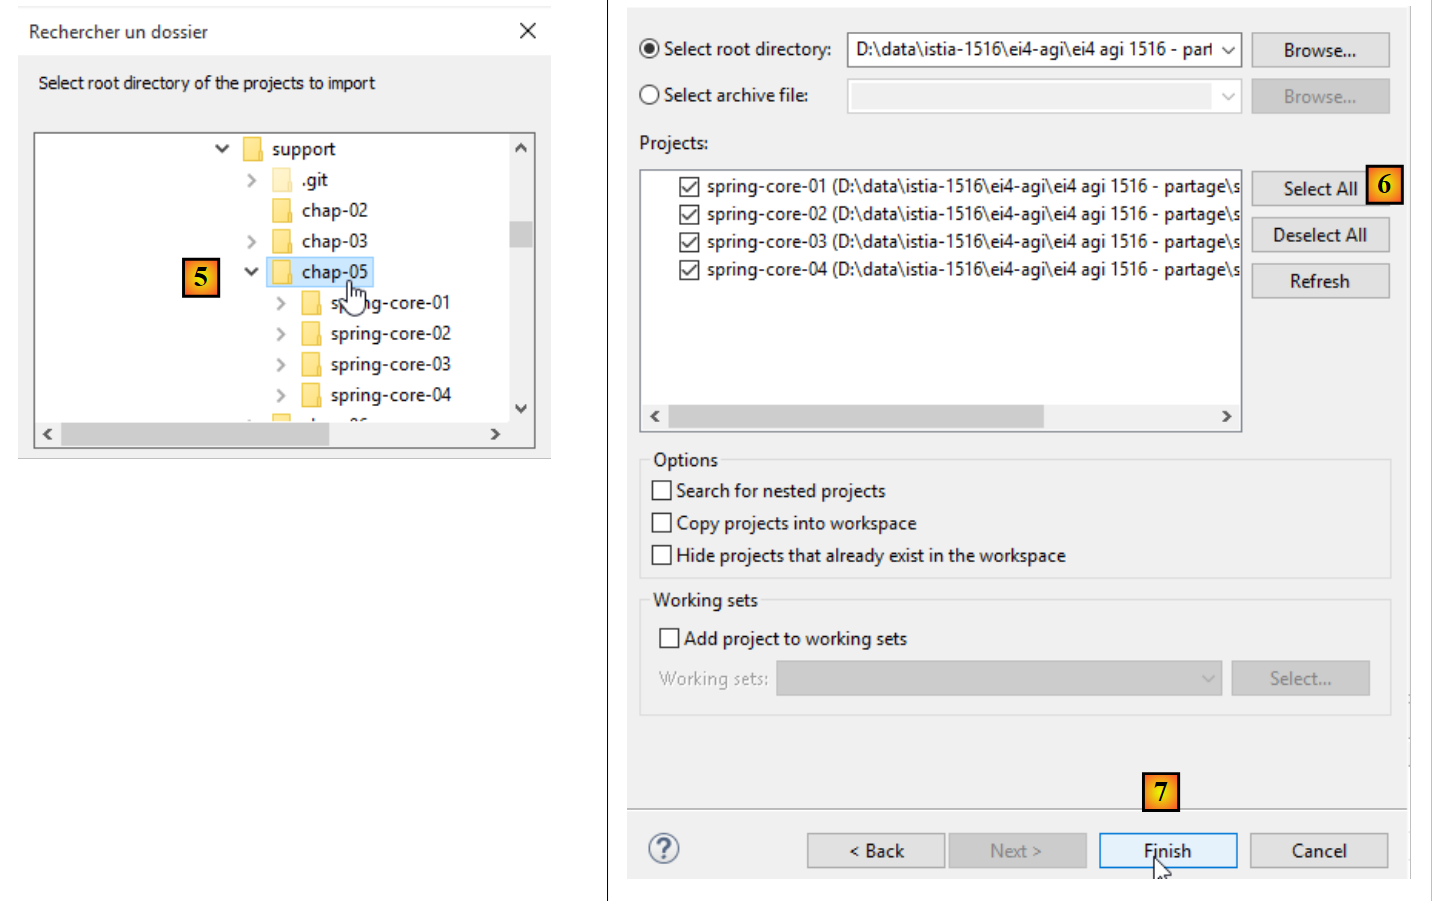This screenshot has width=1434, height=901.
Task: Uncheck the spring-core-02 project
Action: [689, 215]
